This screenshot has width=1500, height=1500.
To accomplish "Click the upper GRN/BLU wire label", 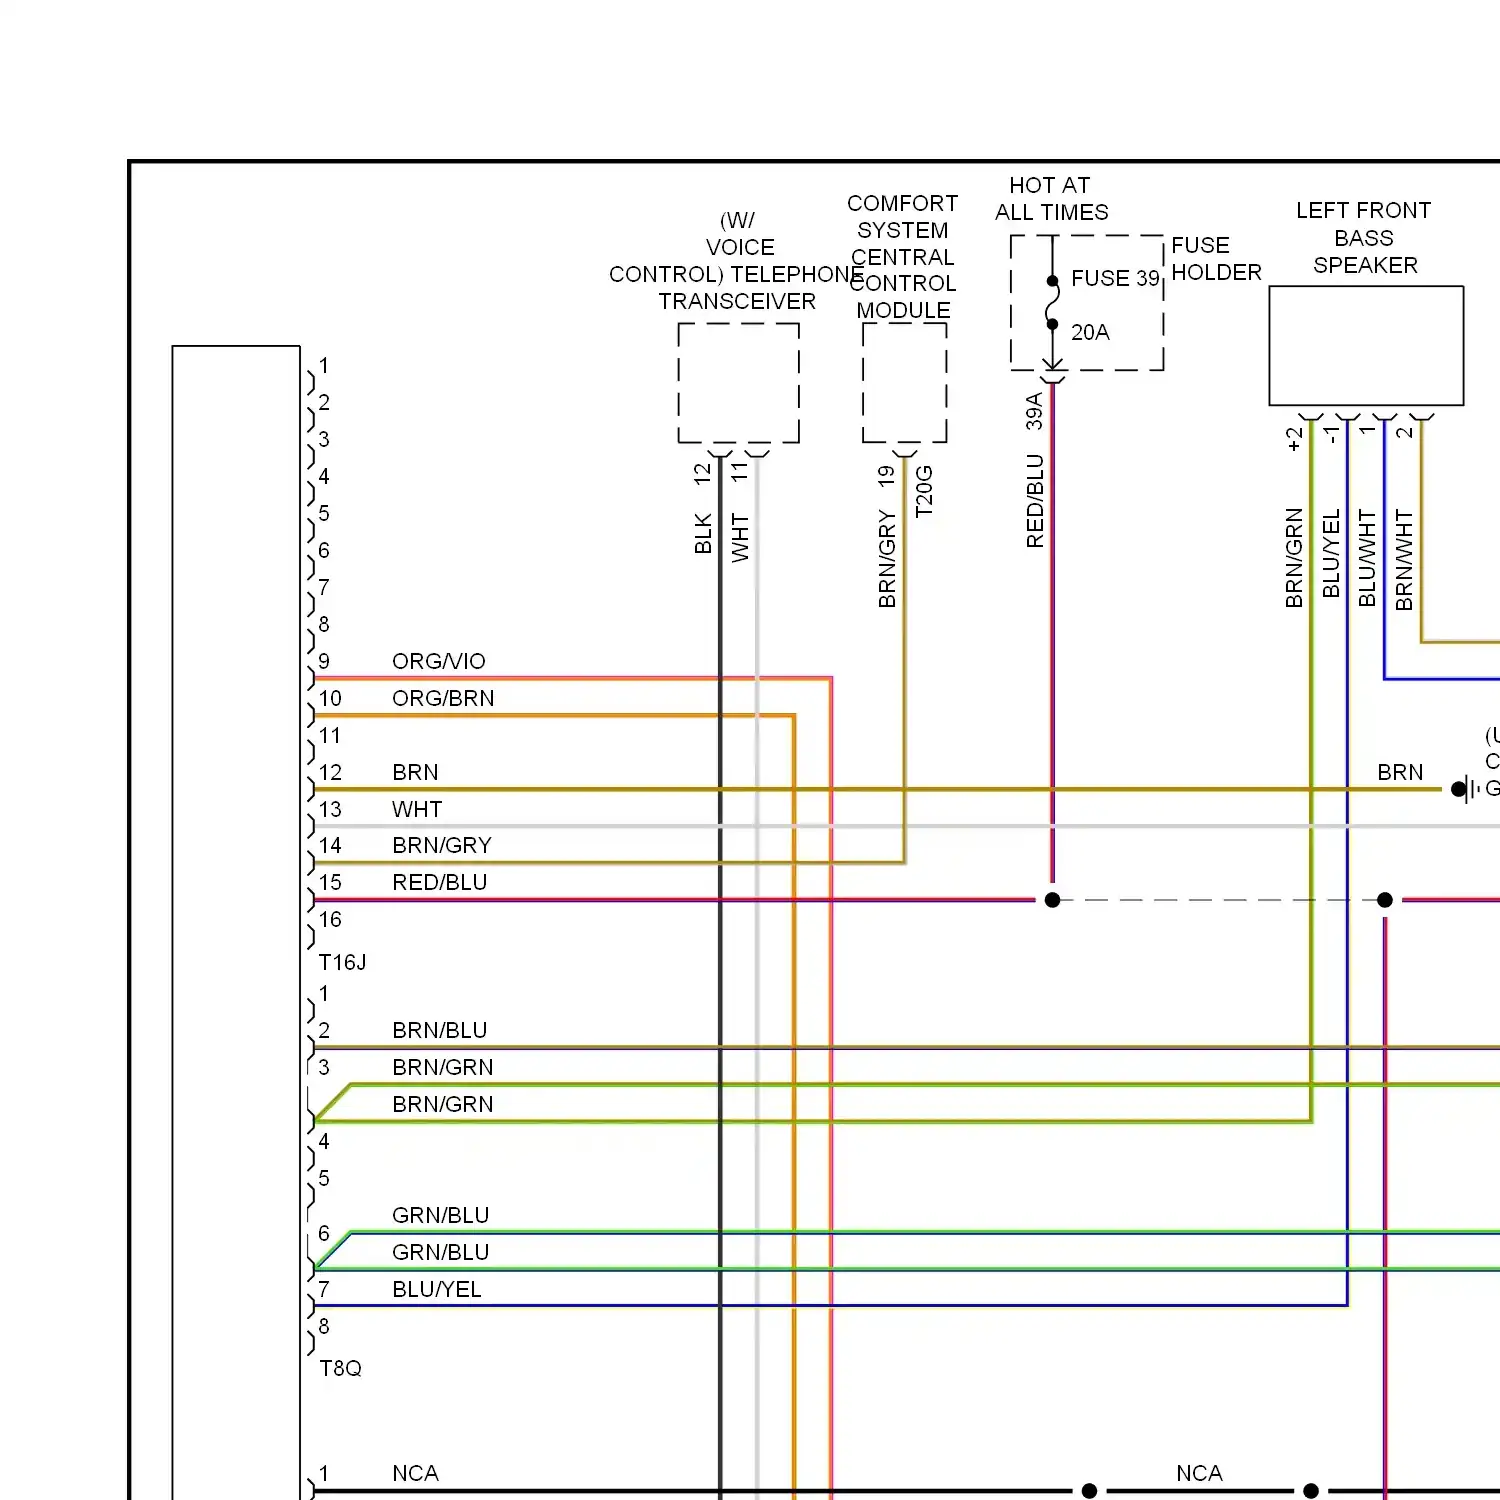I will (x=440, y=1215).
